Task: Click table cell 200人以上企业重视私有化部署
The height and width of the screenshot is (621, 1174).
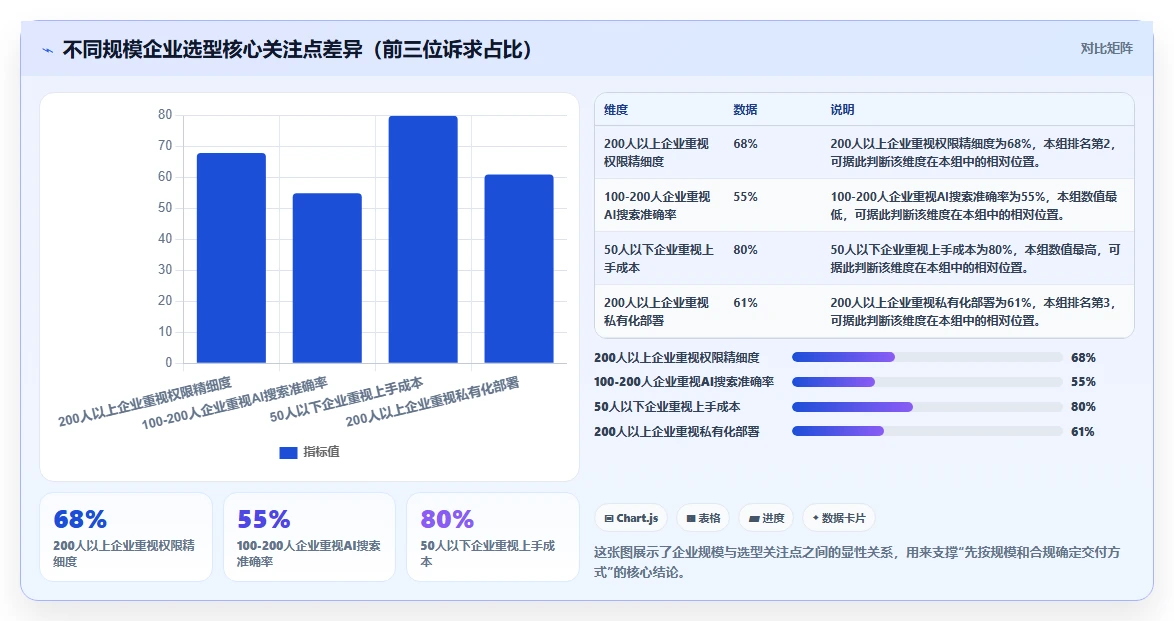Action: coord(657,312)
